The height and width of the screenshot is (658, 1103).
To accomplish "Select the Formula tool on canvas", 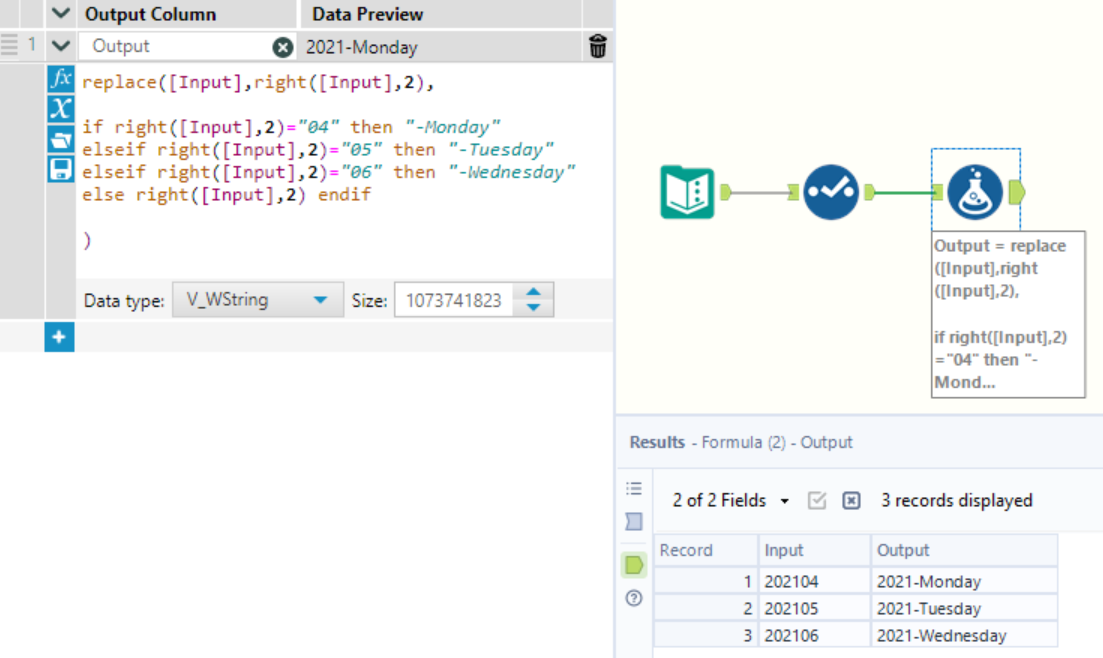I will pyautogui.click(x=975, y=191).
